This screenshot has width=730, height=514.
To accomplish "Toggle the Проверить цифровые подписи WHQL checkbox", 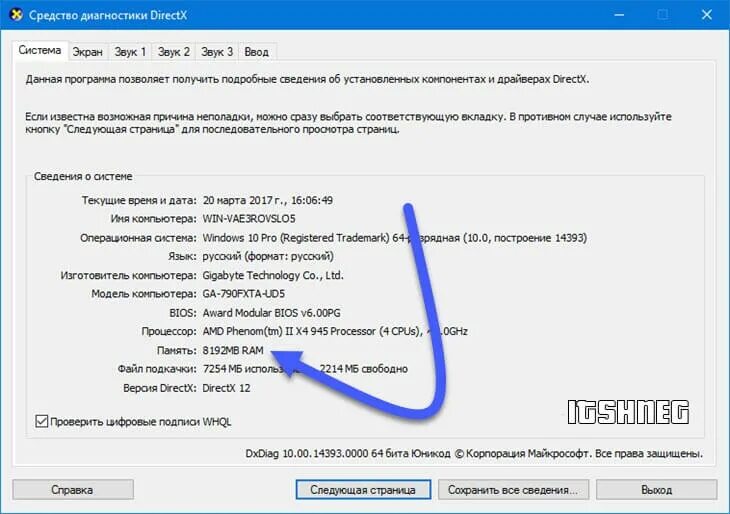I will pos(41,421).
